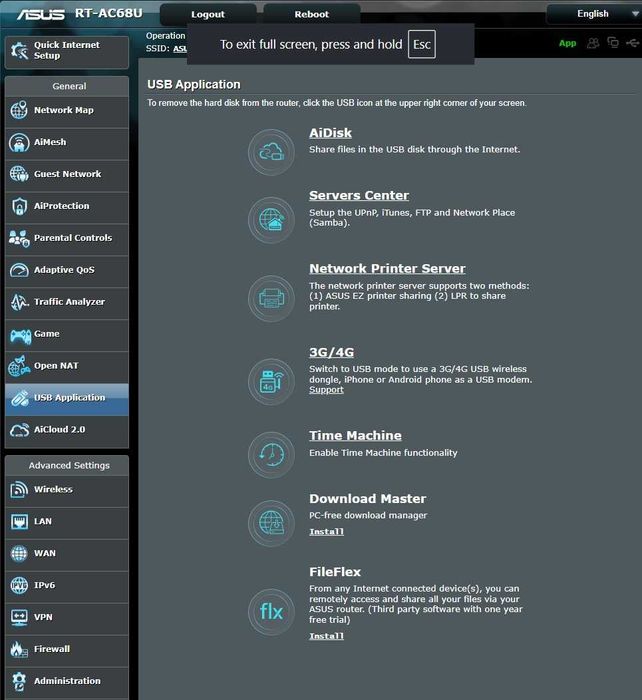Click the 3G/4G USB dongle icon
This screenshot has height=700, width=642.
pyautogui.click(x=271, y=382)
